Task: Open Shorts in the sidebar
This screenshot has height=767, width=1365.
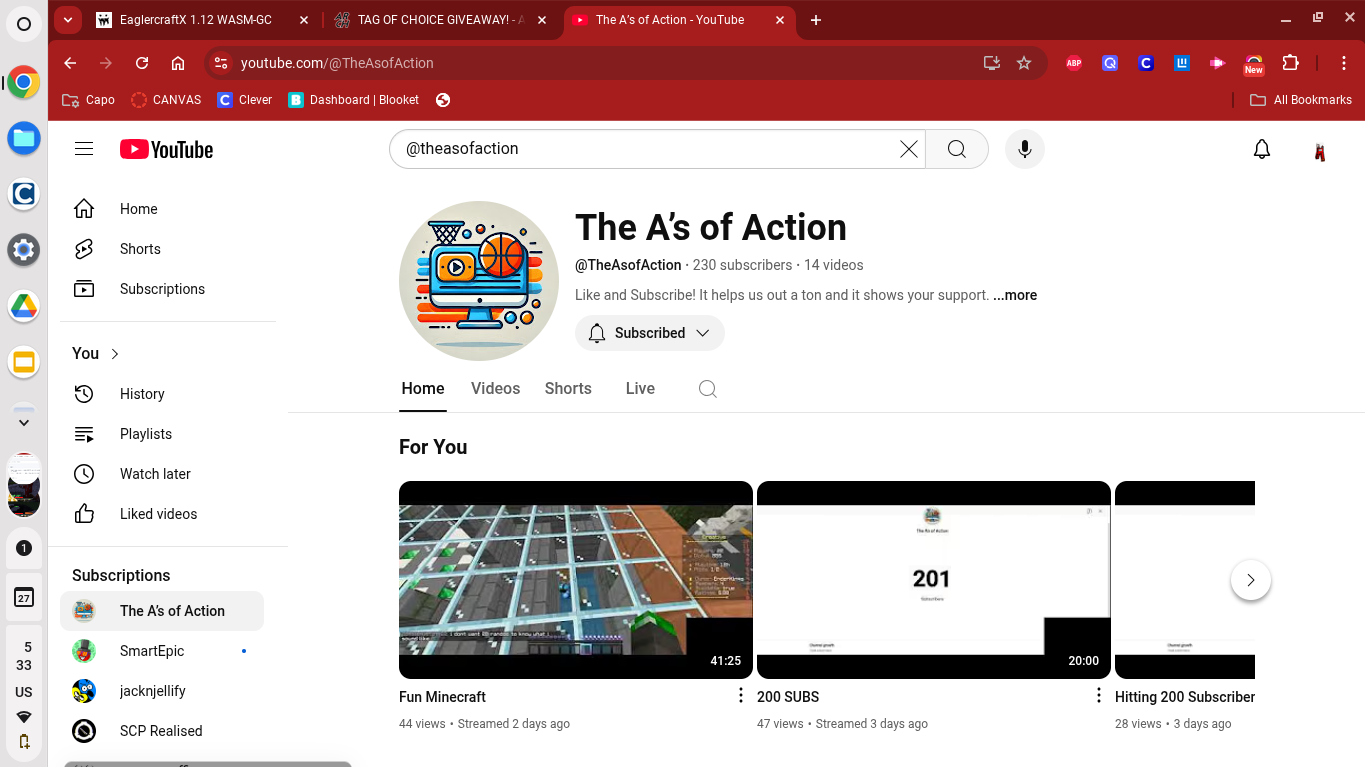Action: tap(162, 249)
